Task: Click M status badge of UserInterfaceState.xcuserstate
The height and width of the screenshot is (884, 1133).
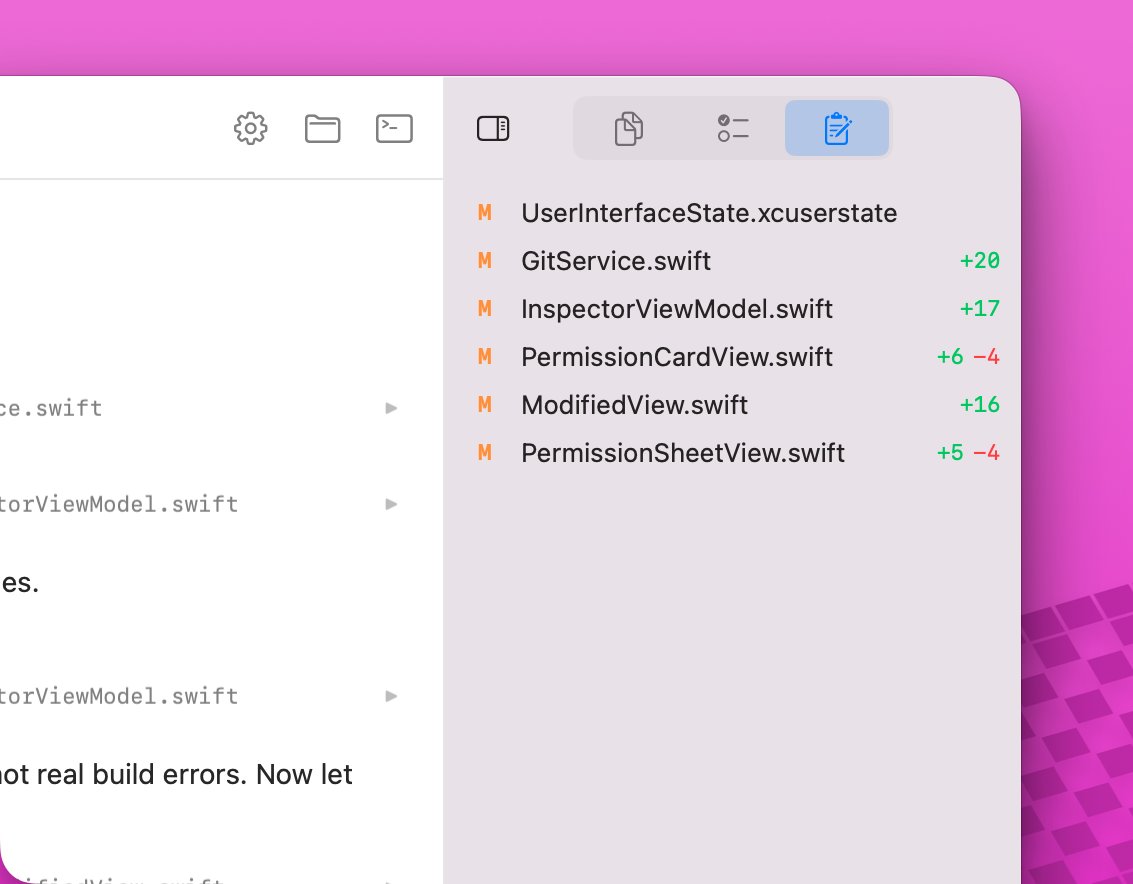Action: [x=485, y=213]
